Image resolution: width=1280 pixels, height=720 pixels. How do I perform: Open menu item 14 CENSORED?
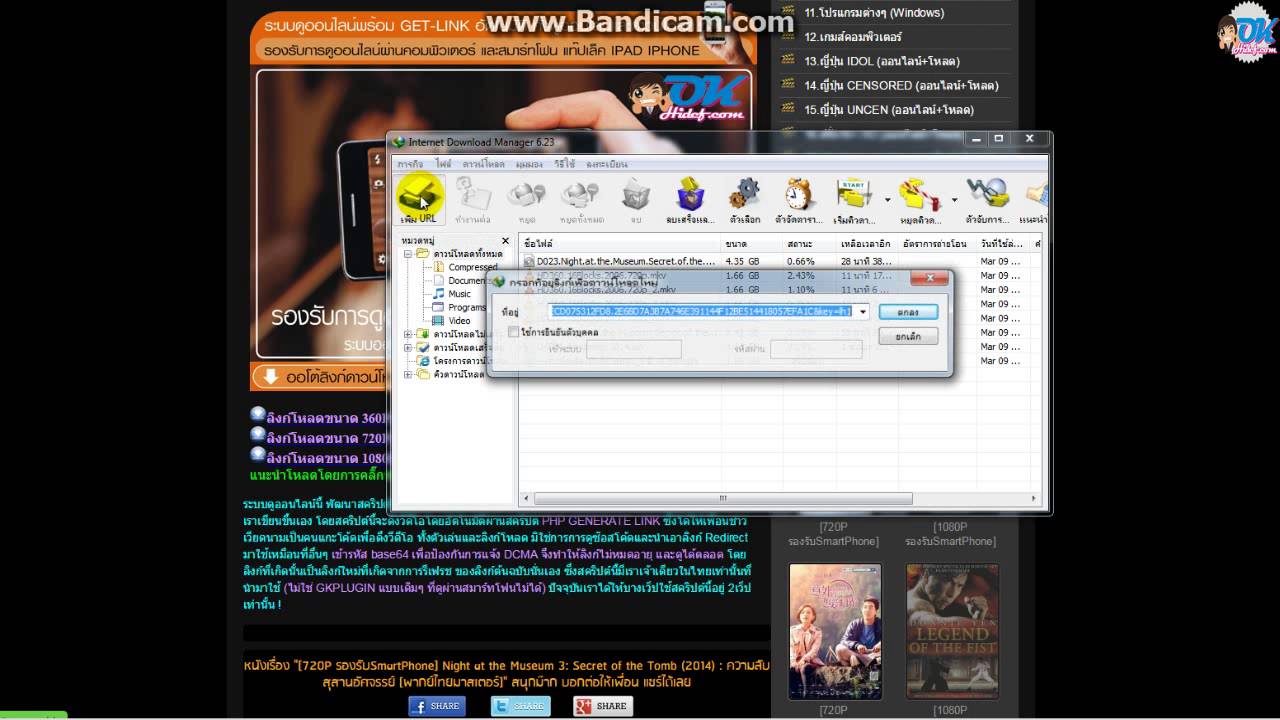pyautogui.click(x=901, y=85)
